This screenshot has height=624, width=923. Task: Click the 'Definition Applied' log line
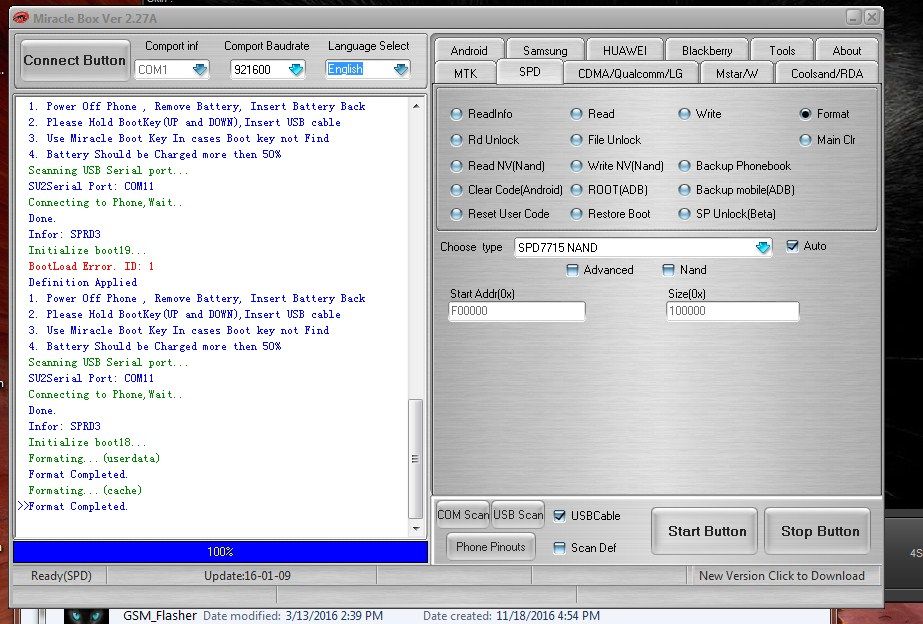[x=83, y=282]
